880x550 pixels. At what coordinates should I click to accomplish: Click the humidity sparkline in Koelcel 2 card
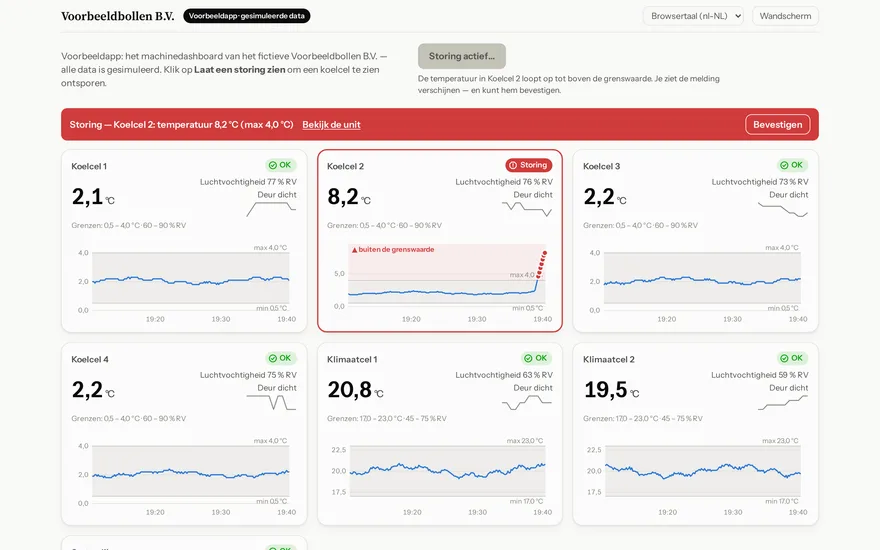[x=527, y=209]
